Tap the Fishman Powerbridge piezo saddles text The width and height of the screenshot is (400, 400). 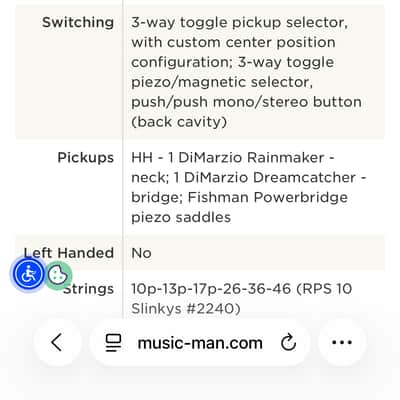[239, 207]
